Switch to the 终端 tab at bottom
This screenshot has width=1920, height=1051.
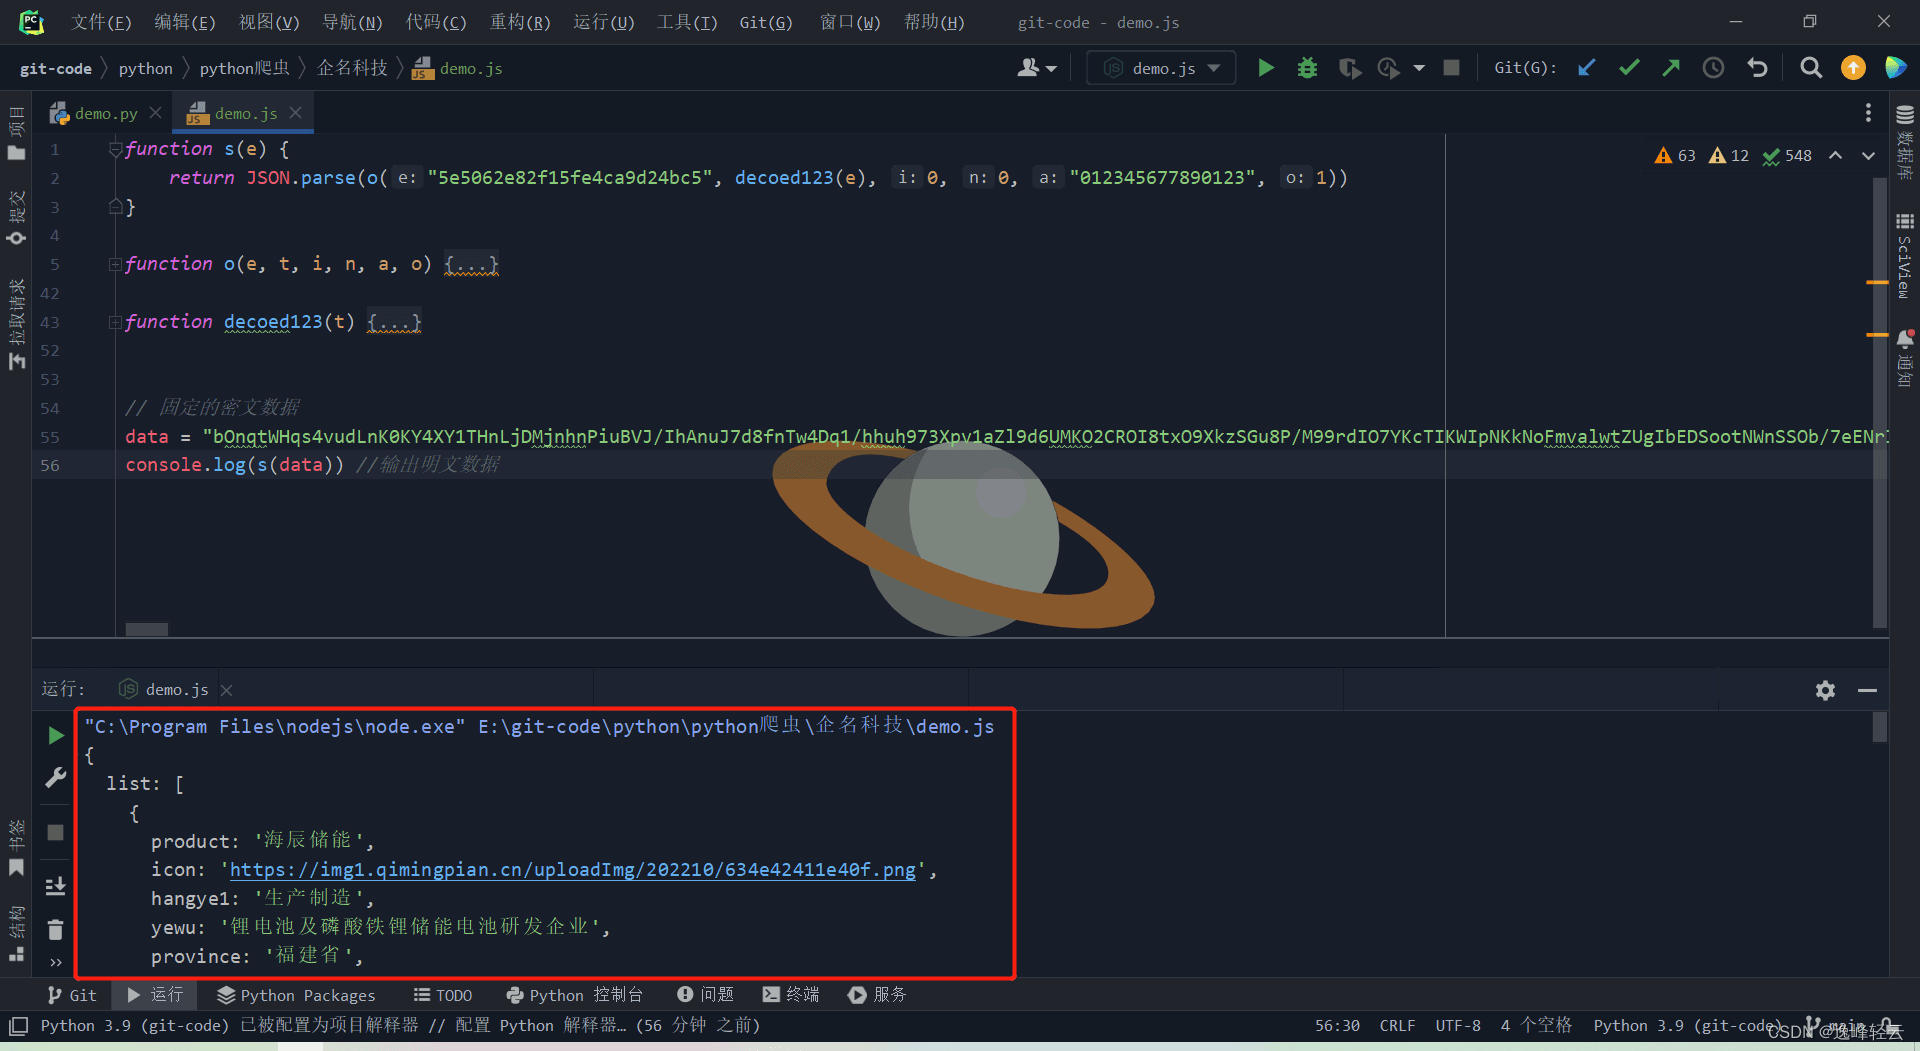pos(790,994)
